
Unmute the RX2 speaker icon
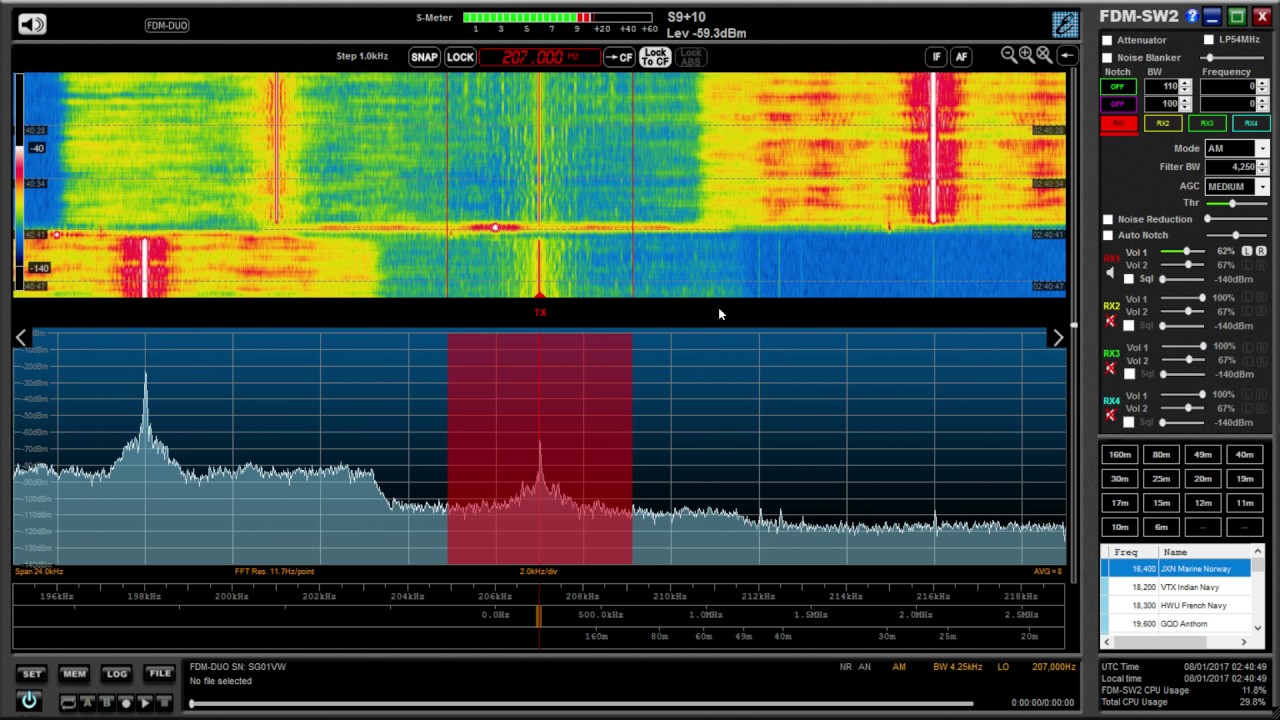point(1110,321)
